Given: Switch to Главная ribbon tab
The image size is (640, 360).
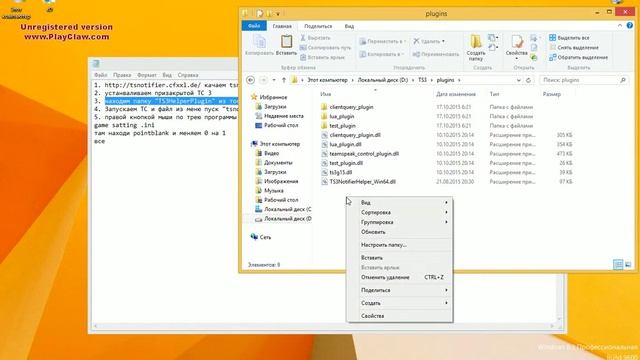Looking at the screenshot, I should point(282,26).
